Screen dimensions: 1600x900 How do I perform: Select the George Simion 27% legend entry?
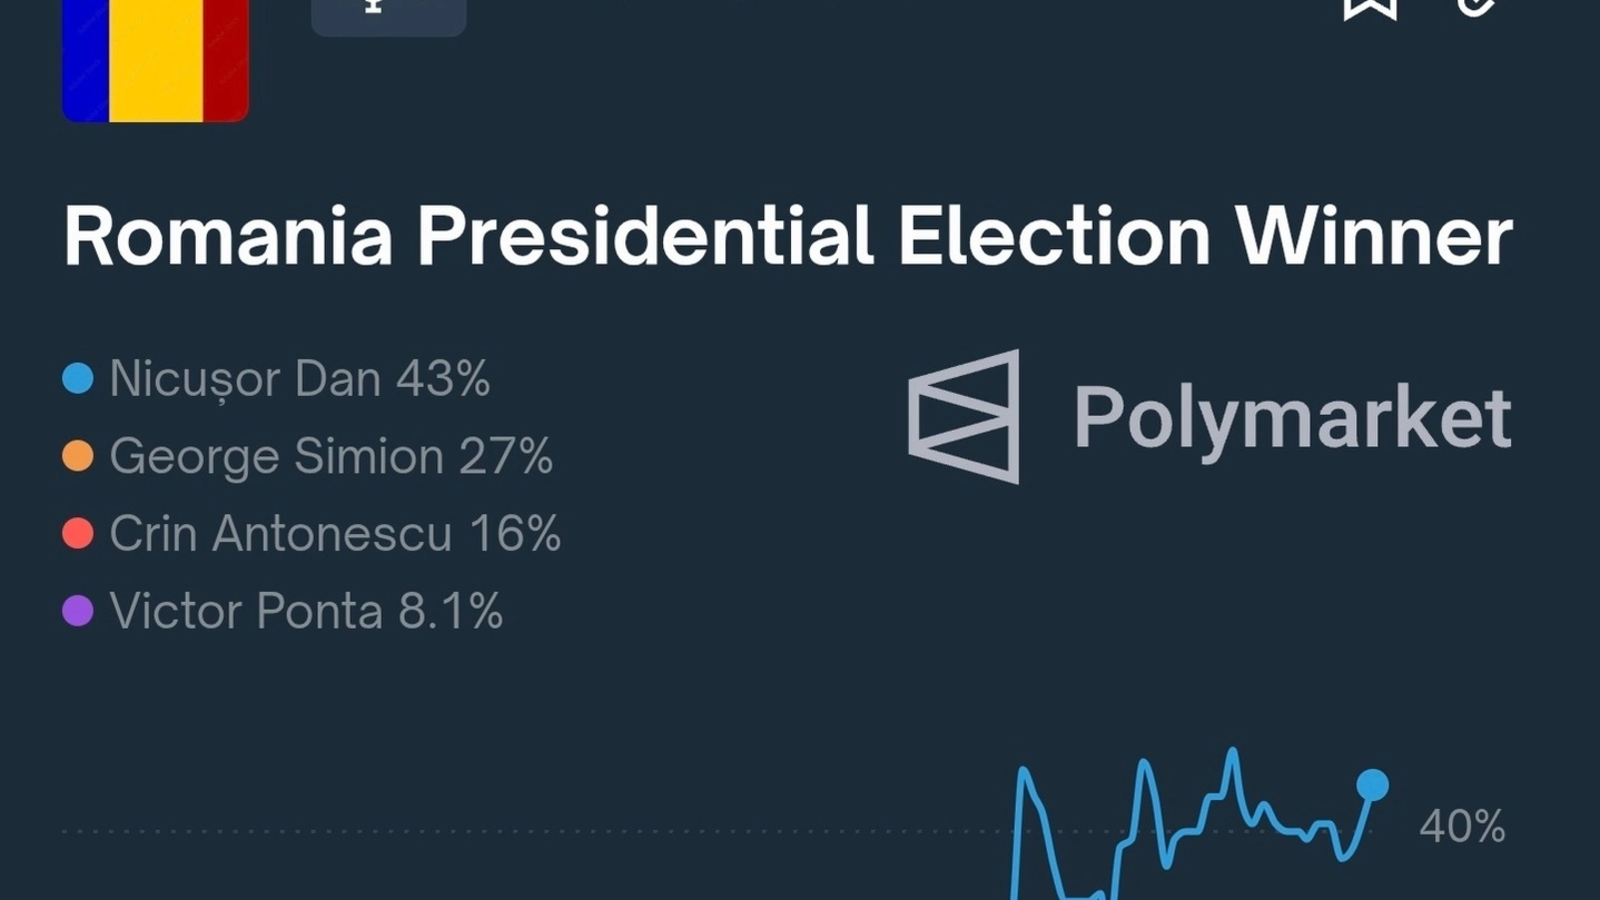(x=330, y=456)
